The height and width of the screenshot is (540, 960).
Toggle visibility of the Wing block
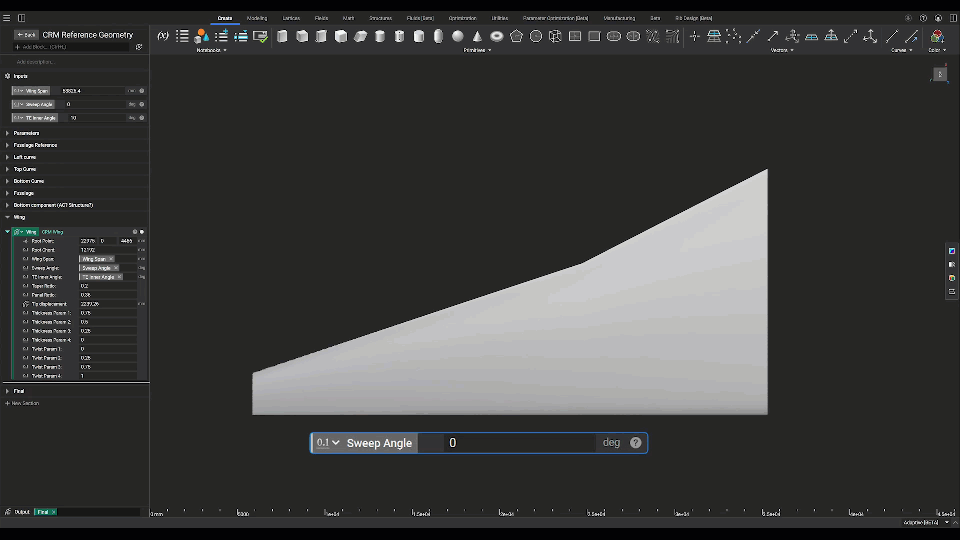[x=142, y=232]
